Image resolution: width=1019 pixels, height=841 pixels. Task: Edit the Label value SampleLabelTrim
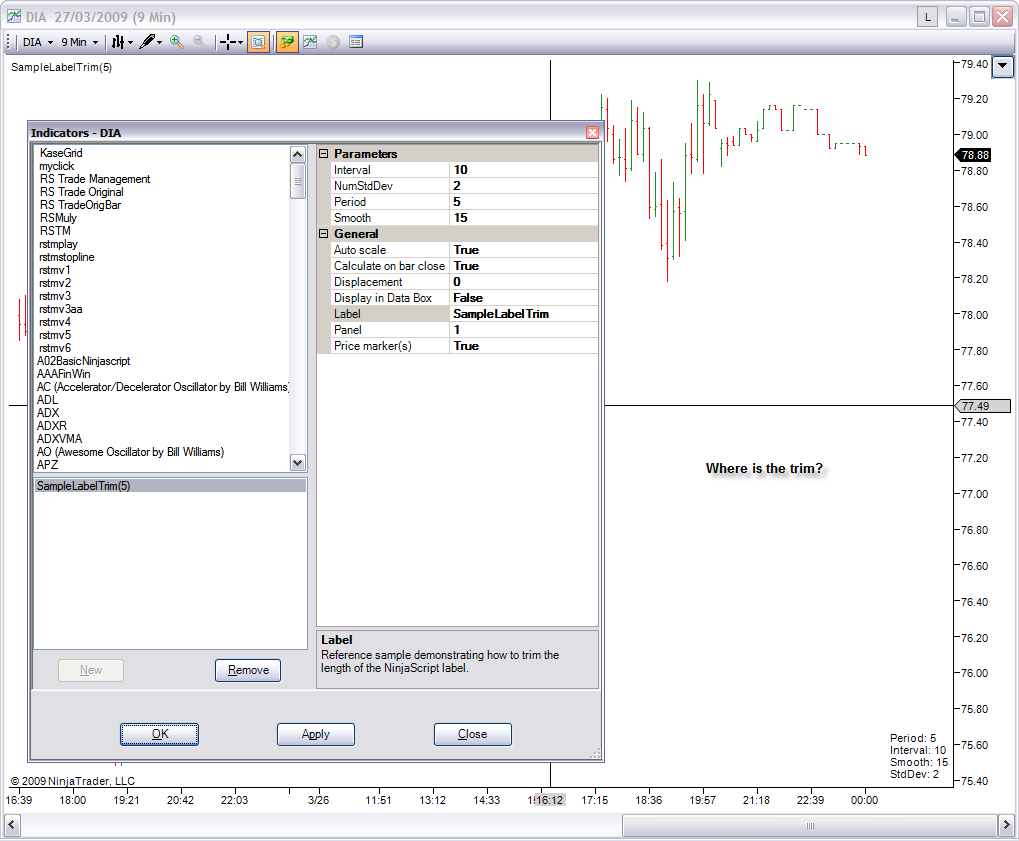523,314
